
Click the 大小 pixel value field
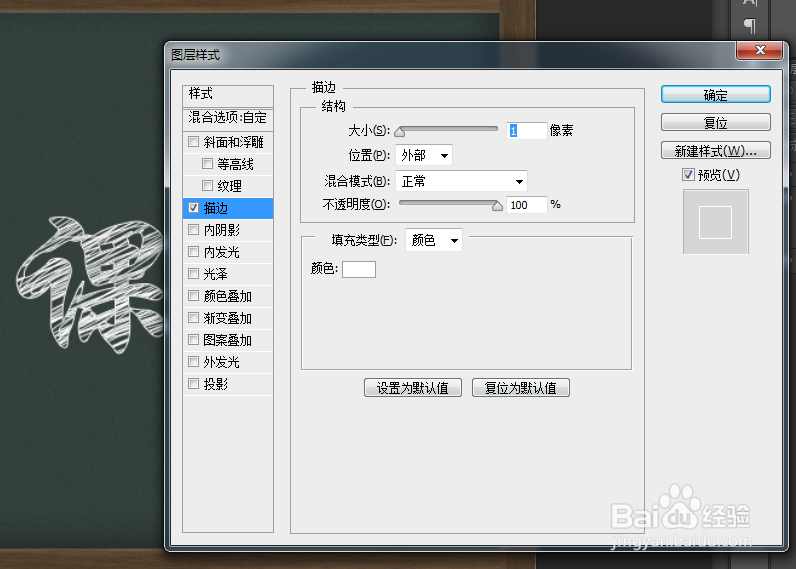527,131
